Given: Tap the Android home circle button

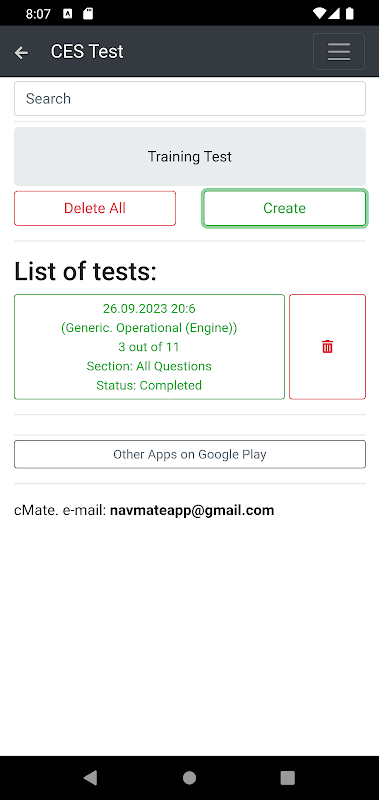Looking at the screenshot, I should 189,777.
